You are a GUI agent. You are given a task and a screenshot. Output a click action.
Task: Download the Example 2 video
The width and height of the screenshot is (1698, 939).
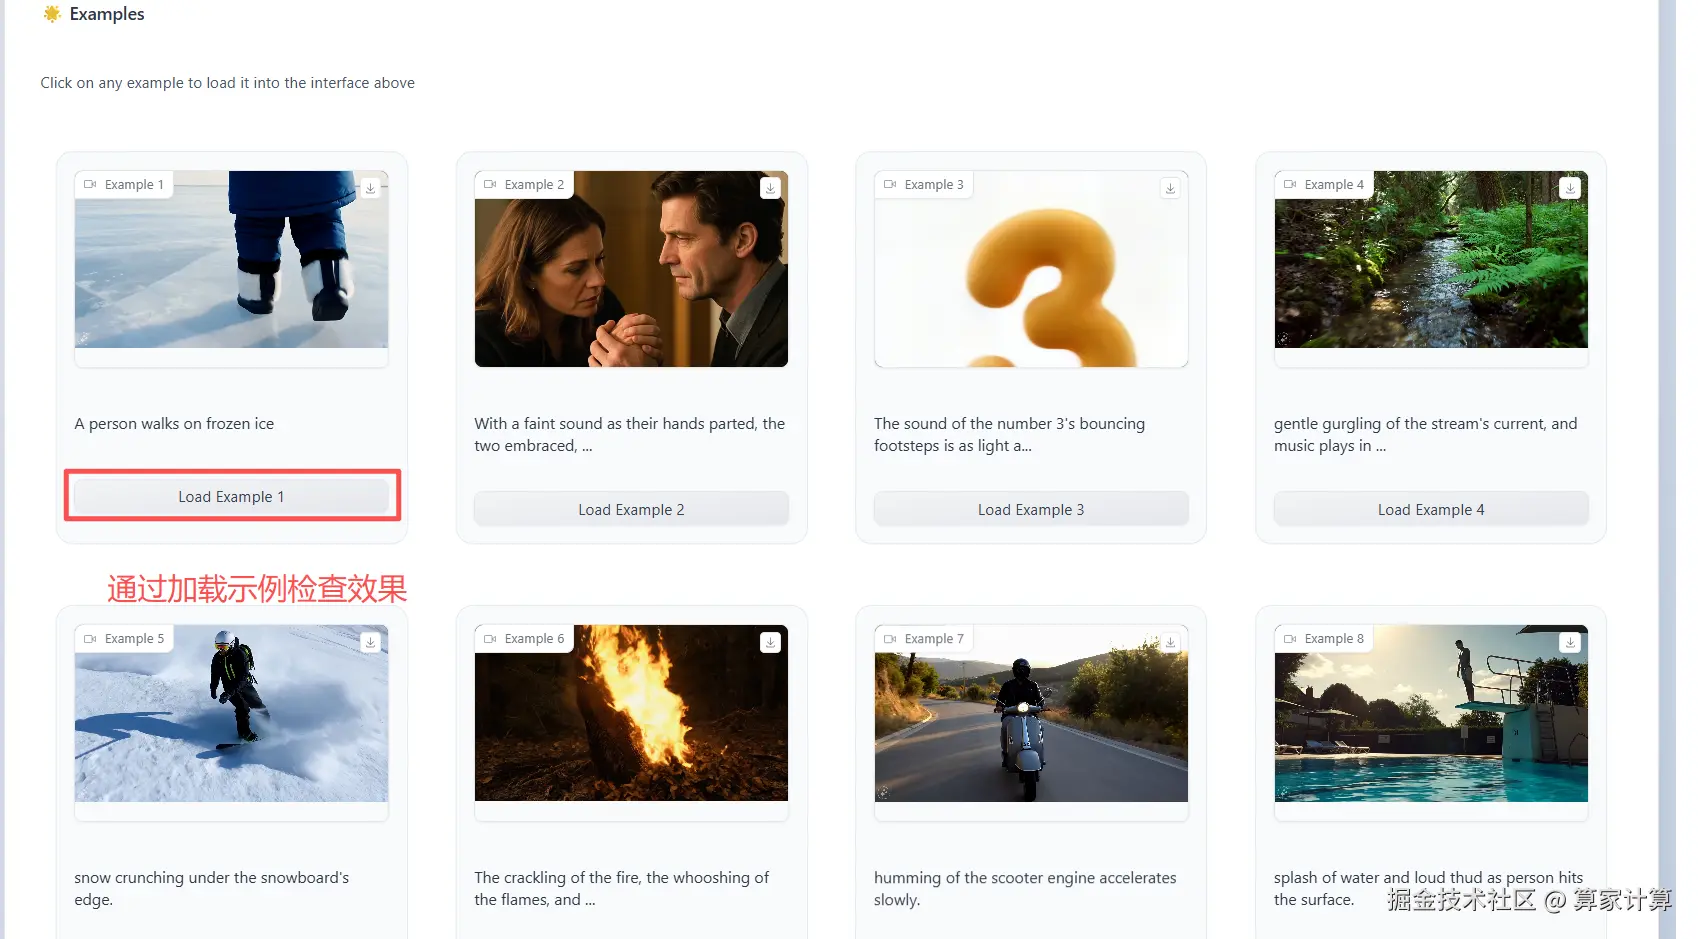pyautogui.click(x=770, y=188)
